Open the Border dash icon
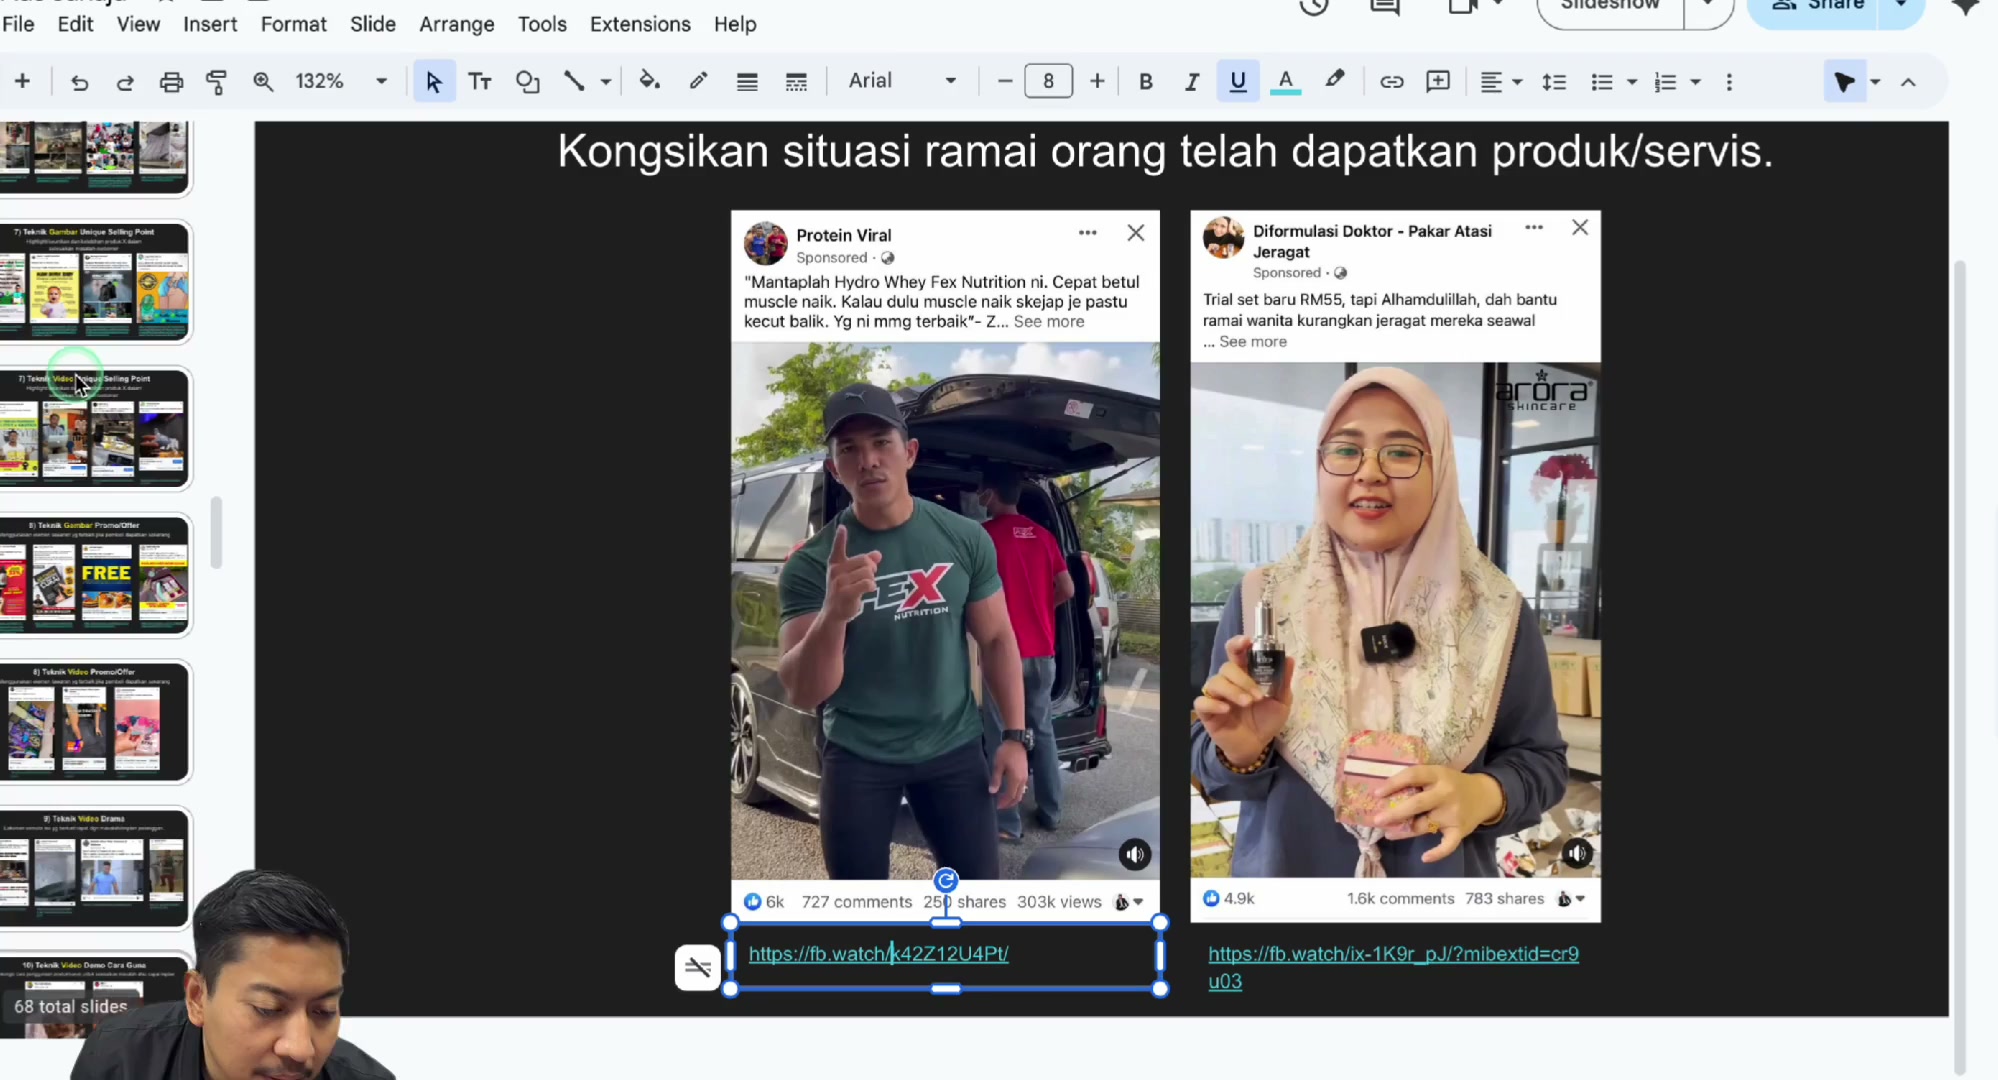 [796, 82]
